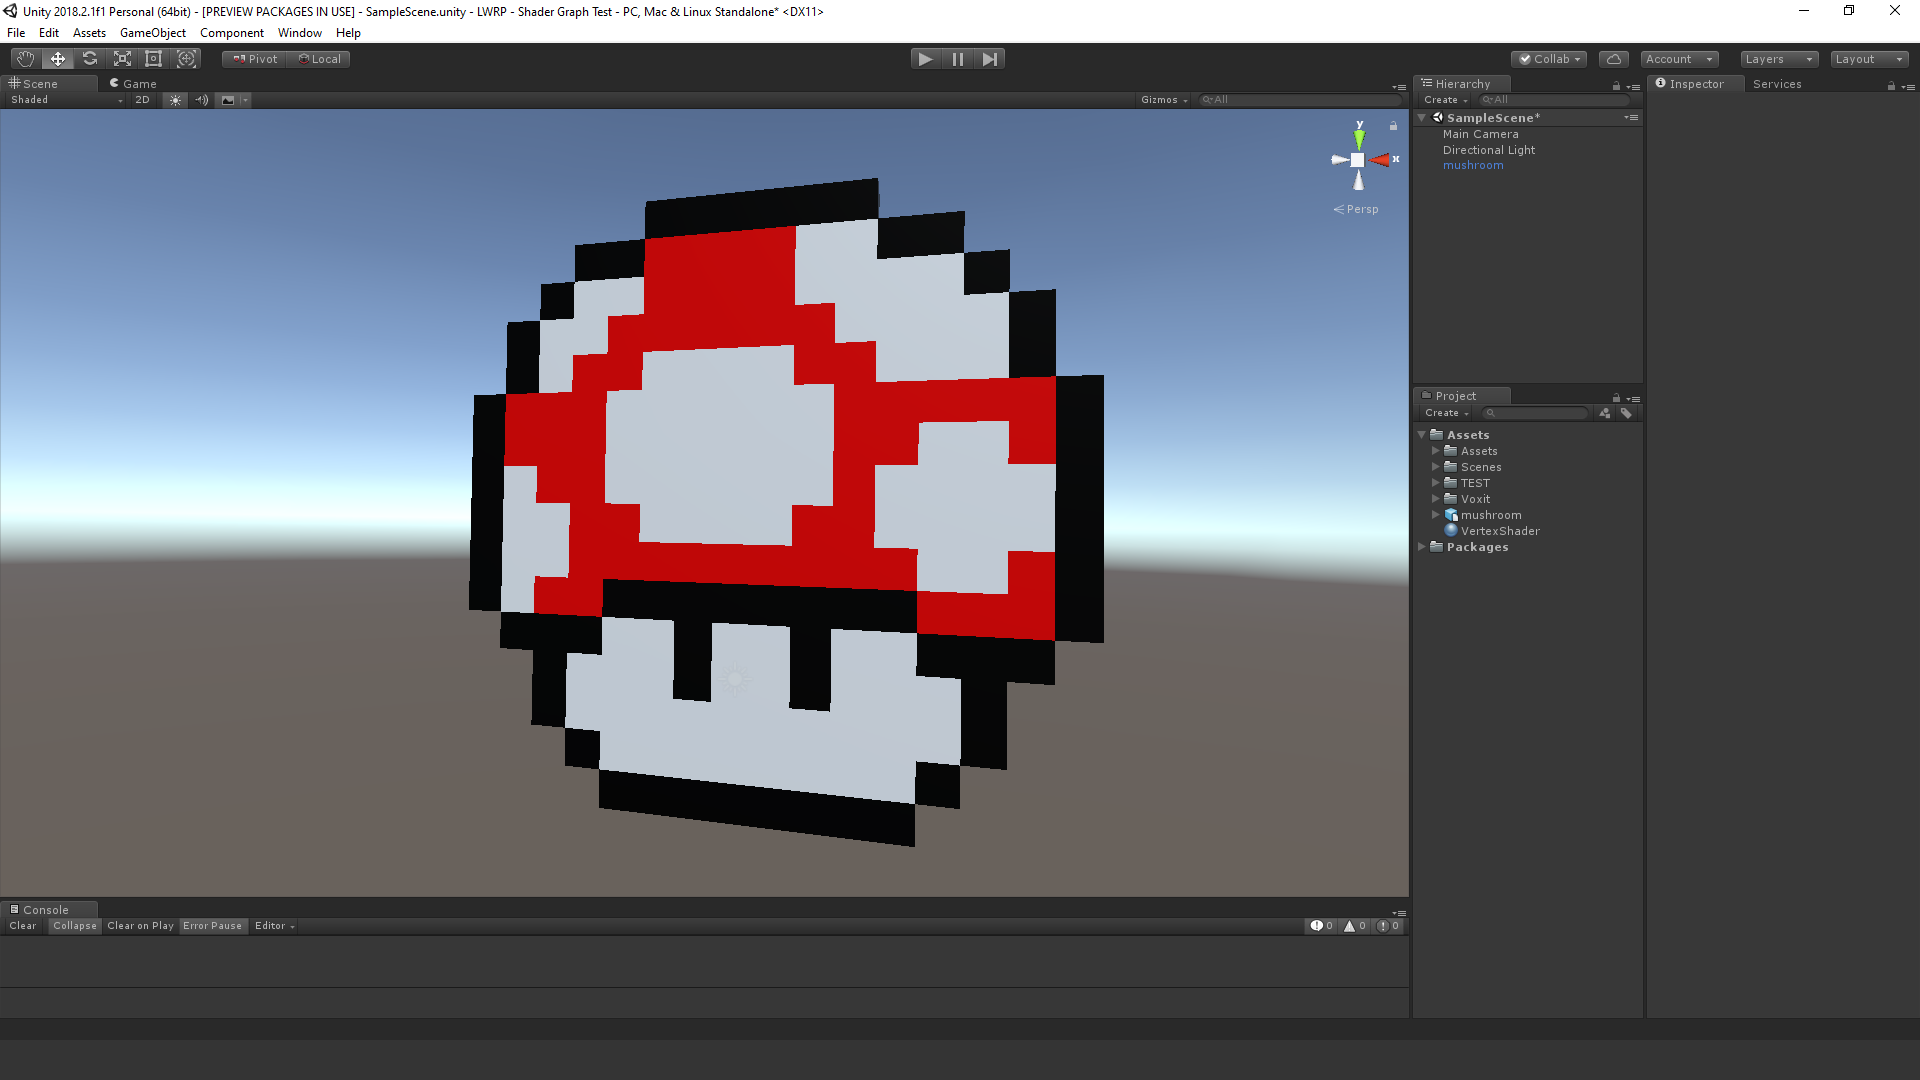Open Project search by type filter
The width and height of the screenshot is (1920, 1080).
pos(1605,413)
